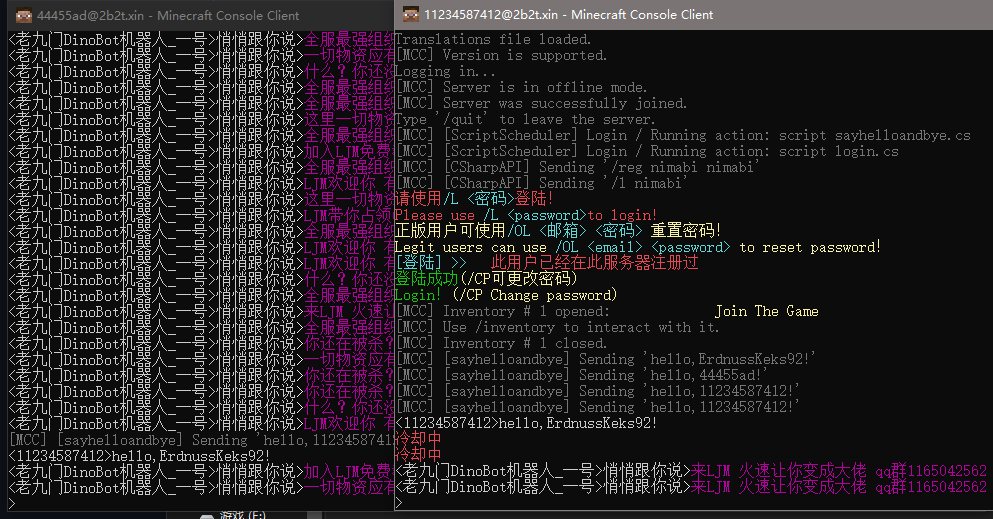Click '<11234587412>hello,ErdnussKeks92!' in 44455ad console

139,456
